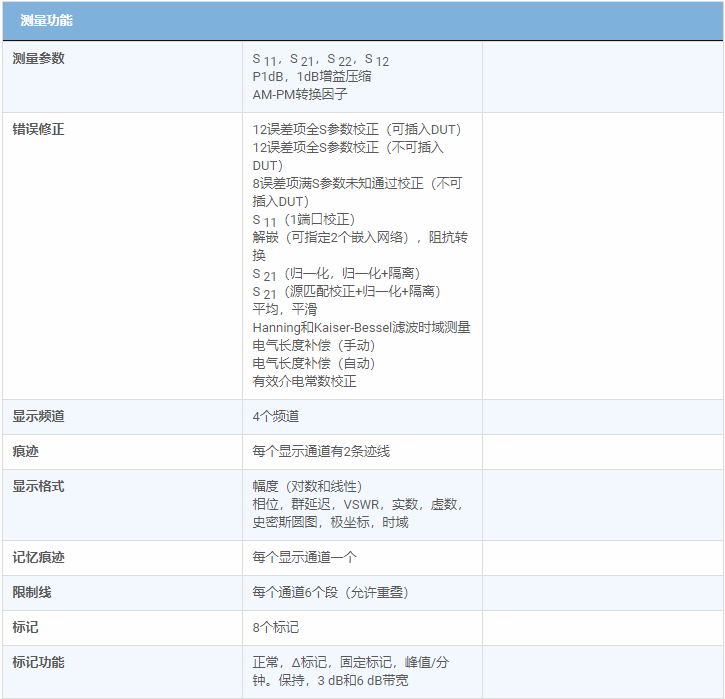Screen dimensions: 725x699
Task: Select the 标记功能 row label
Action: [38, 662]
